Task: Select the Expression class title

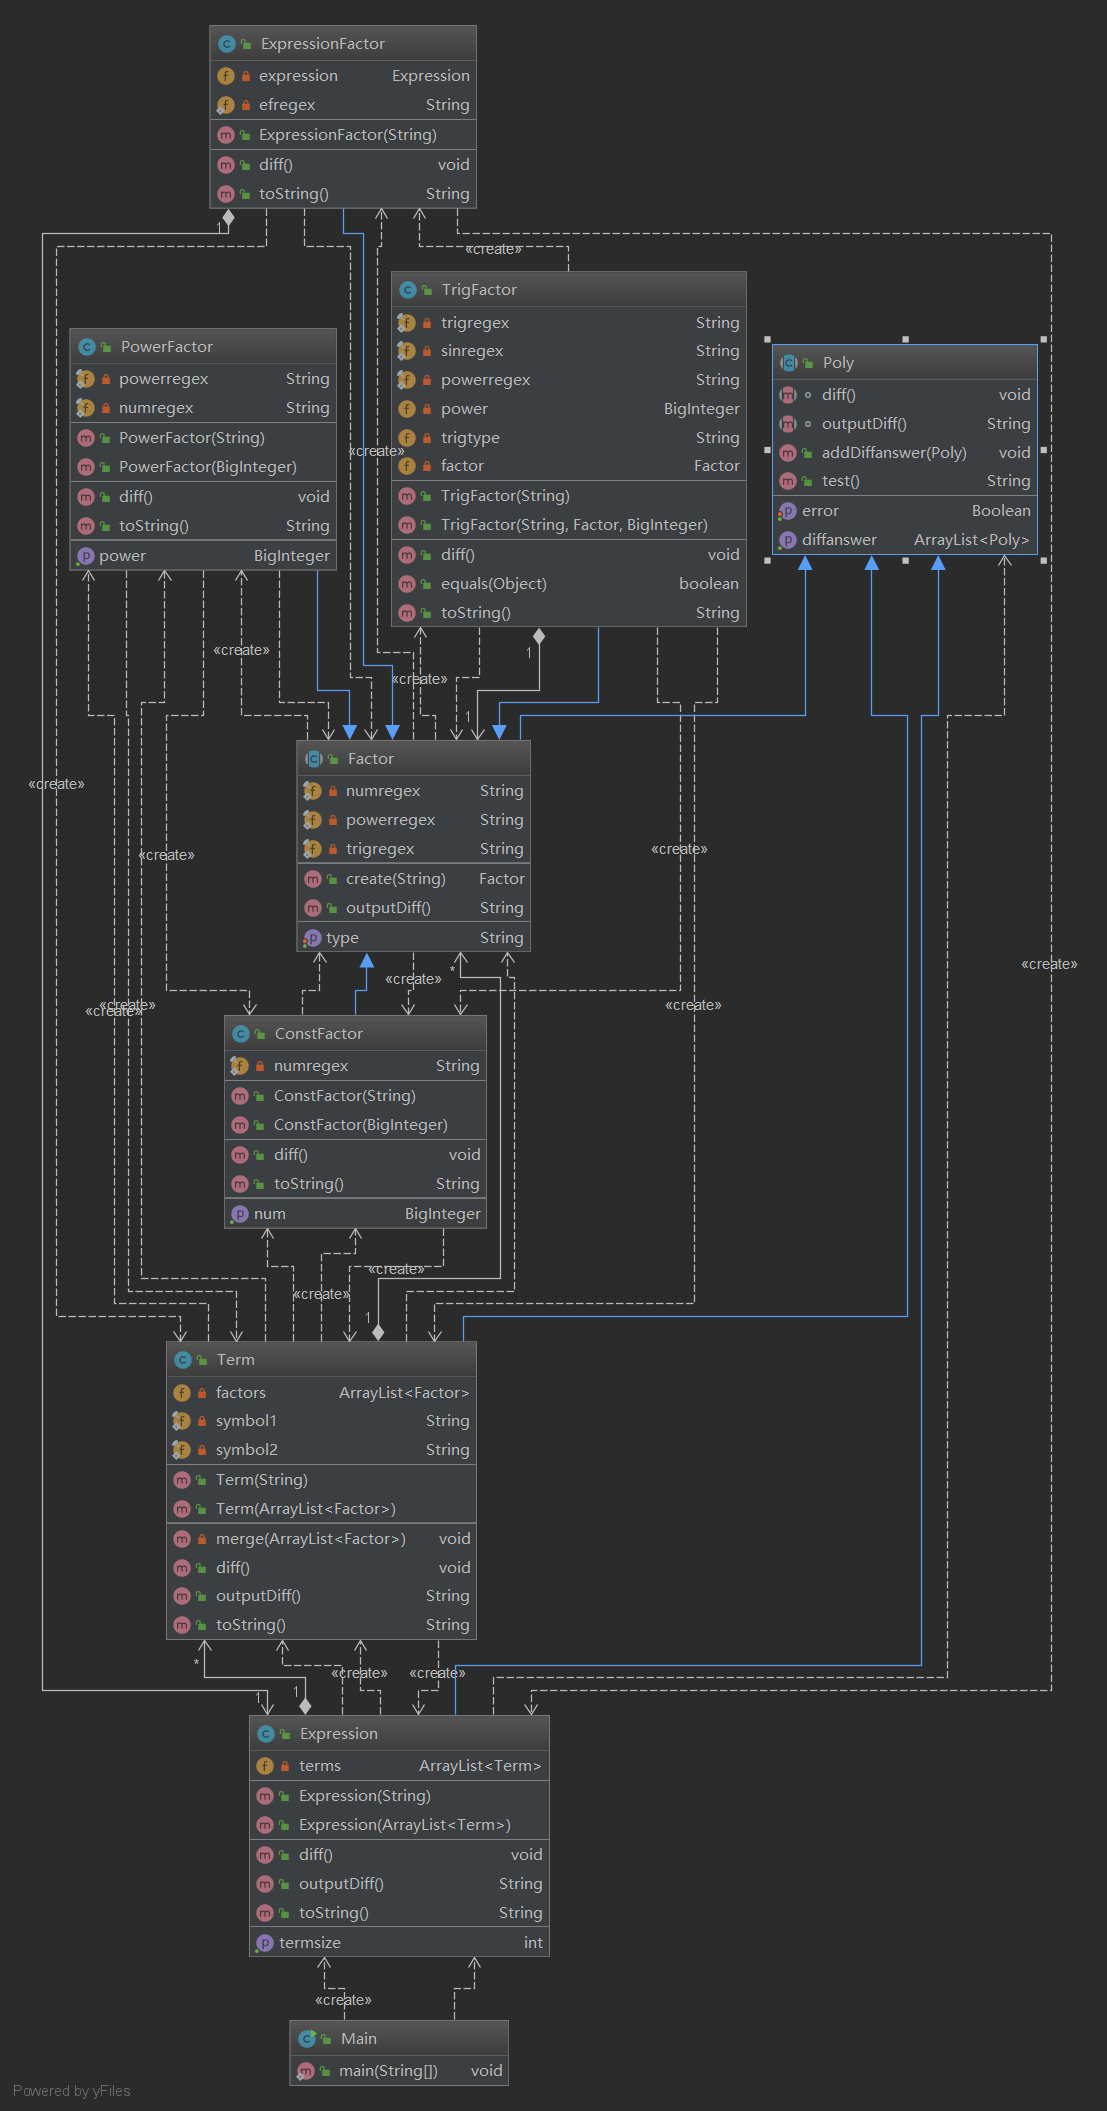Action: [338, 1734]
